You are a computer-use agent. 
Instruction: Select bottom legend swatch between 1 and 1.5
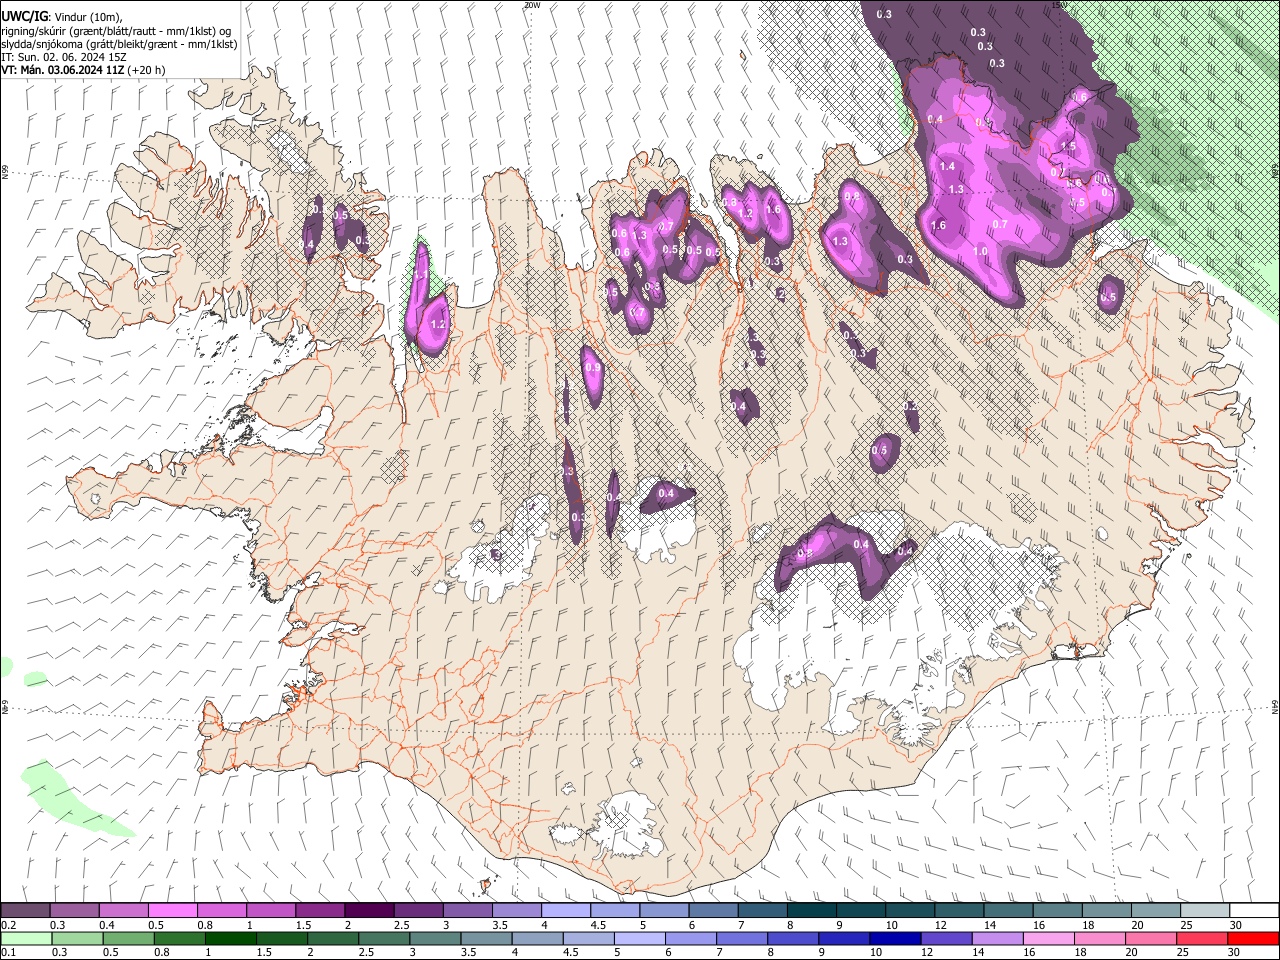tap(231, 938)
